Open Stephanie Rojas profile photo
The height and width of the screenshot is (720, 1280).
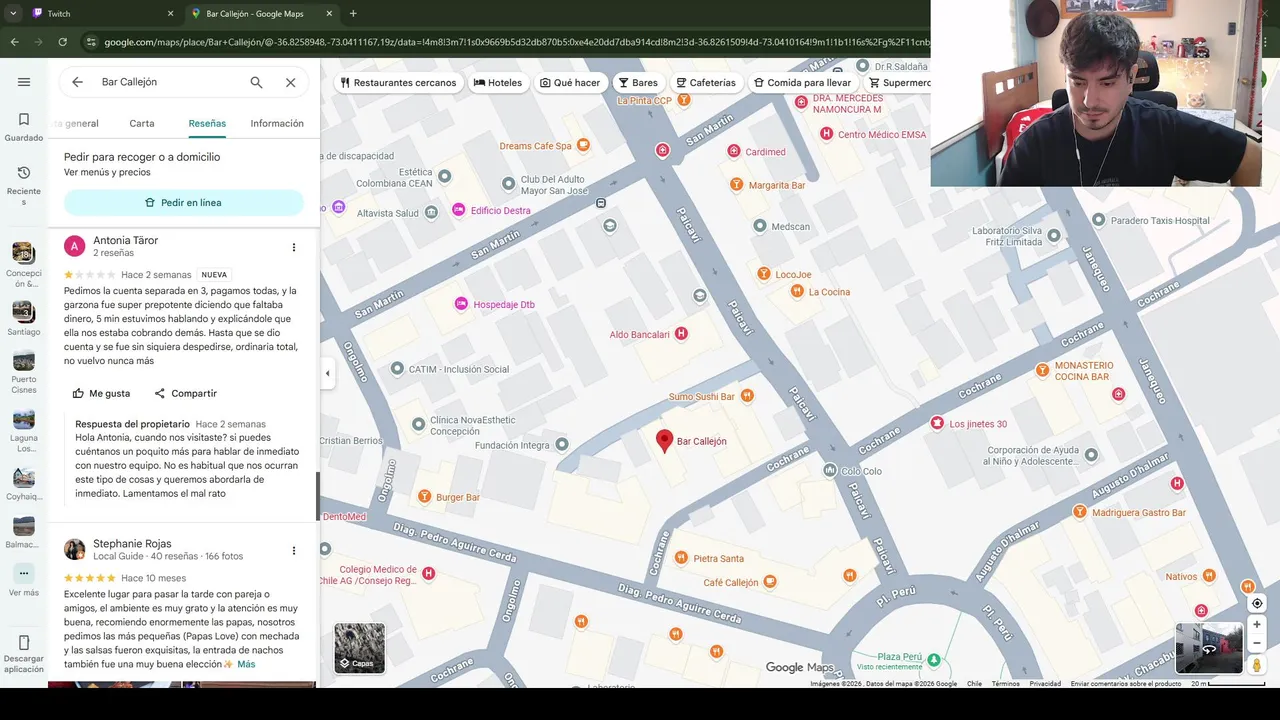[74, 549]
